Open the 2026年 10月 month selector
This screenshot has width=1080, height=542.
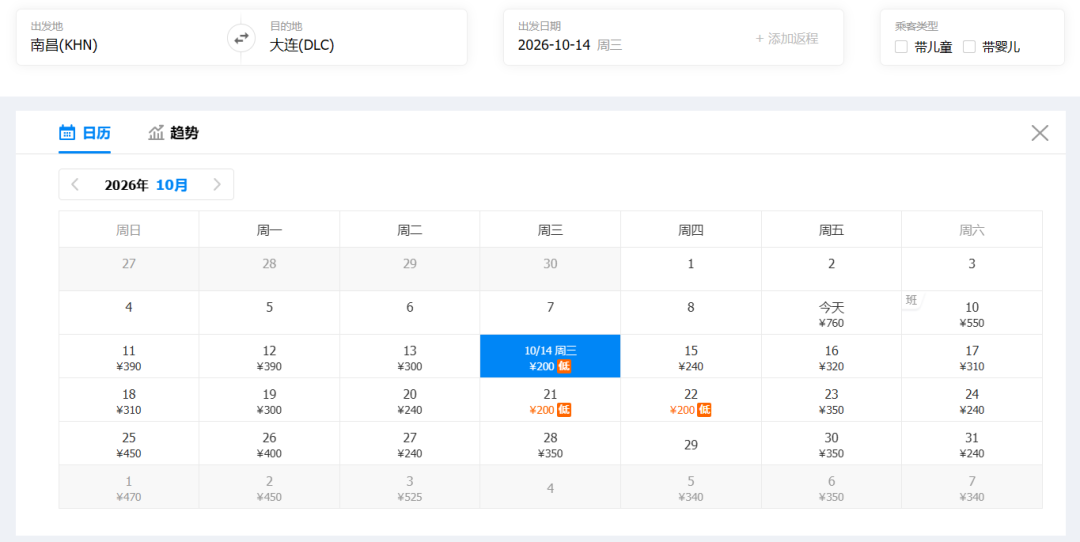(146, 185)
